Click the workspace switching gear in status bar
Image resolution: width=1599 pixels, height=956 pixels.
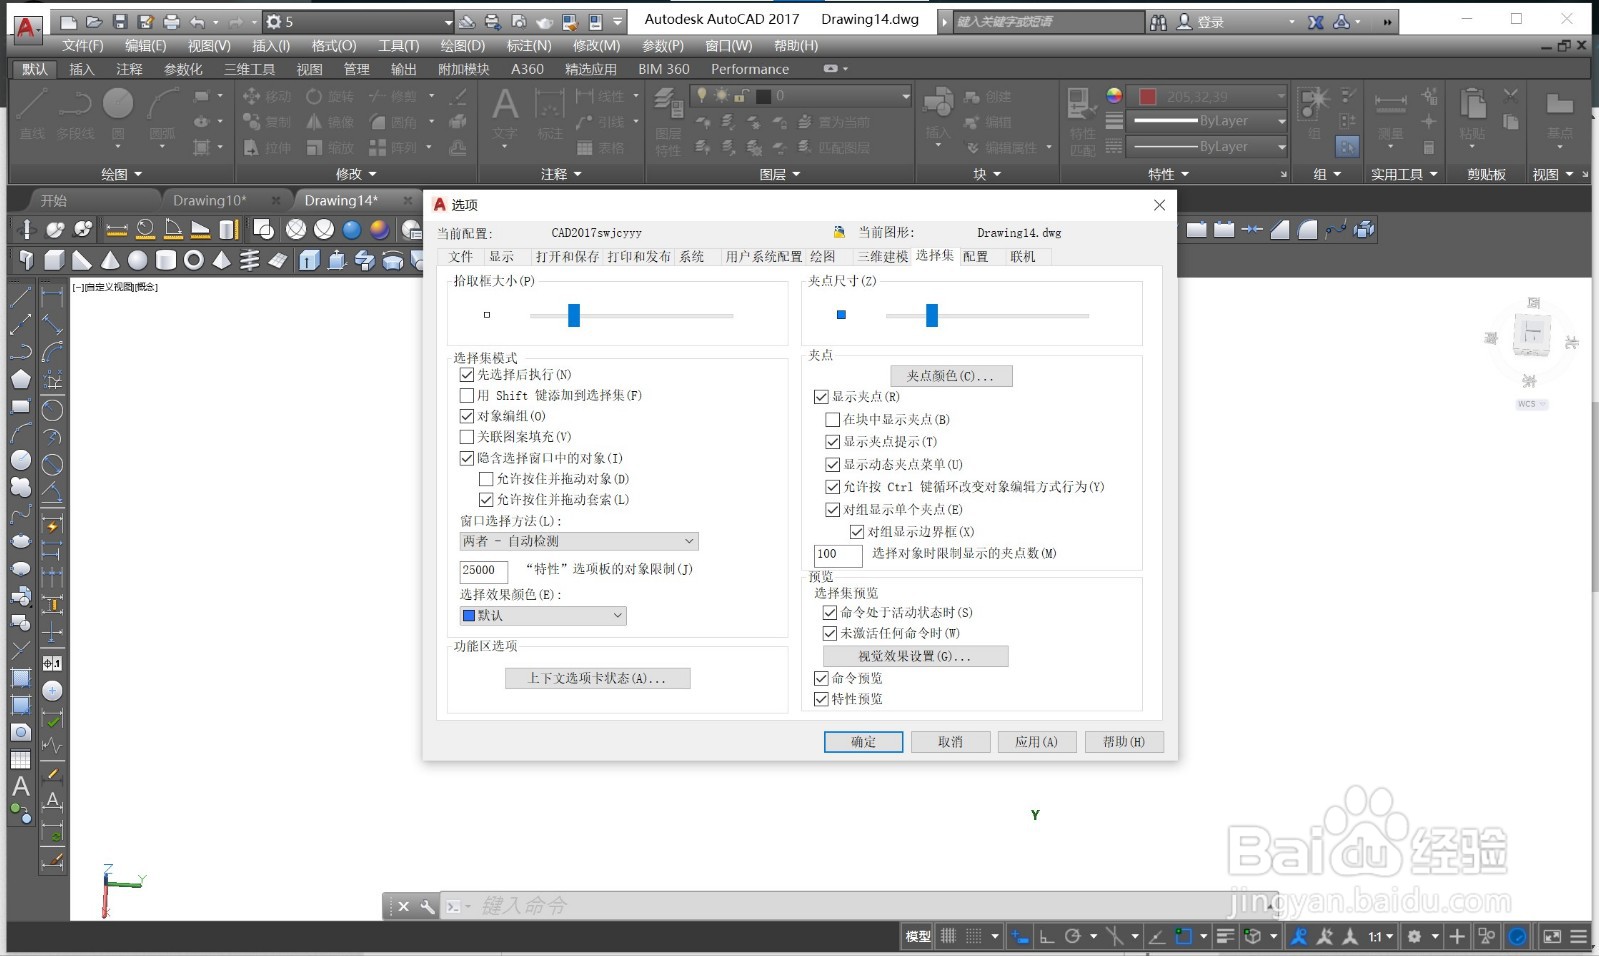(1414, 936)
